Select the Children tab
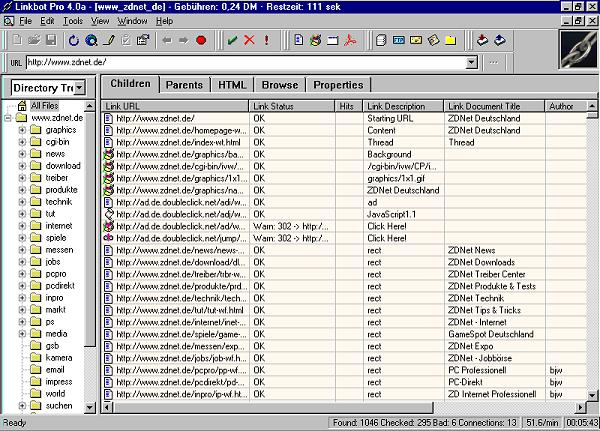The height and width of the screenshot is (431, 600). (130, 84)
